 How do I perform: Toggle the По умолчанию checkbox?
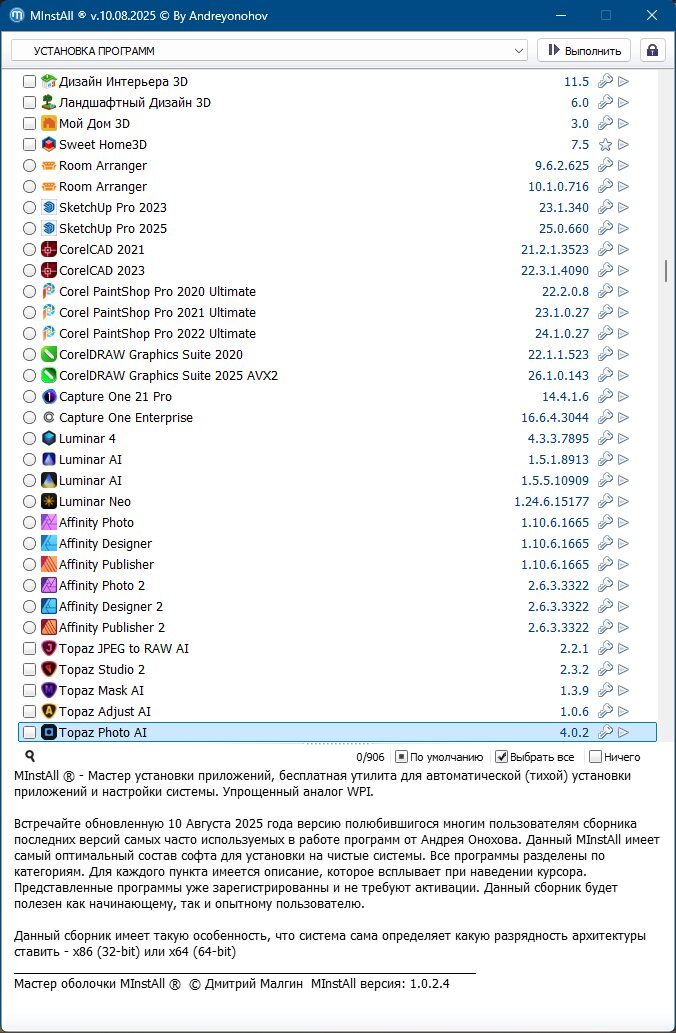point(401,757)
